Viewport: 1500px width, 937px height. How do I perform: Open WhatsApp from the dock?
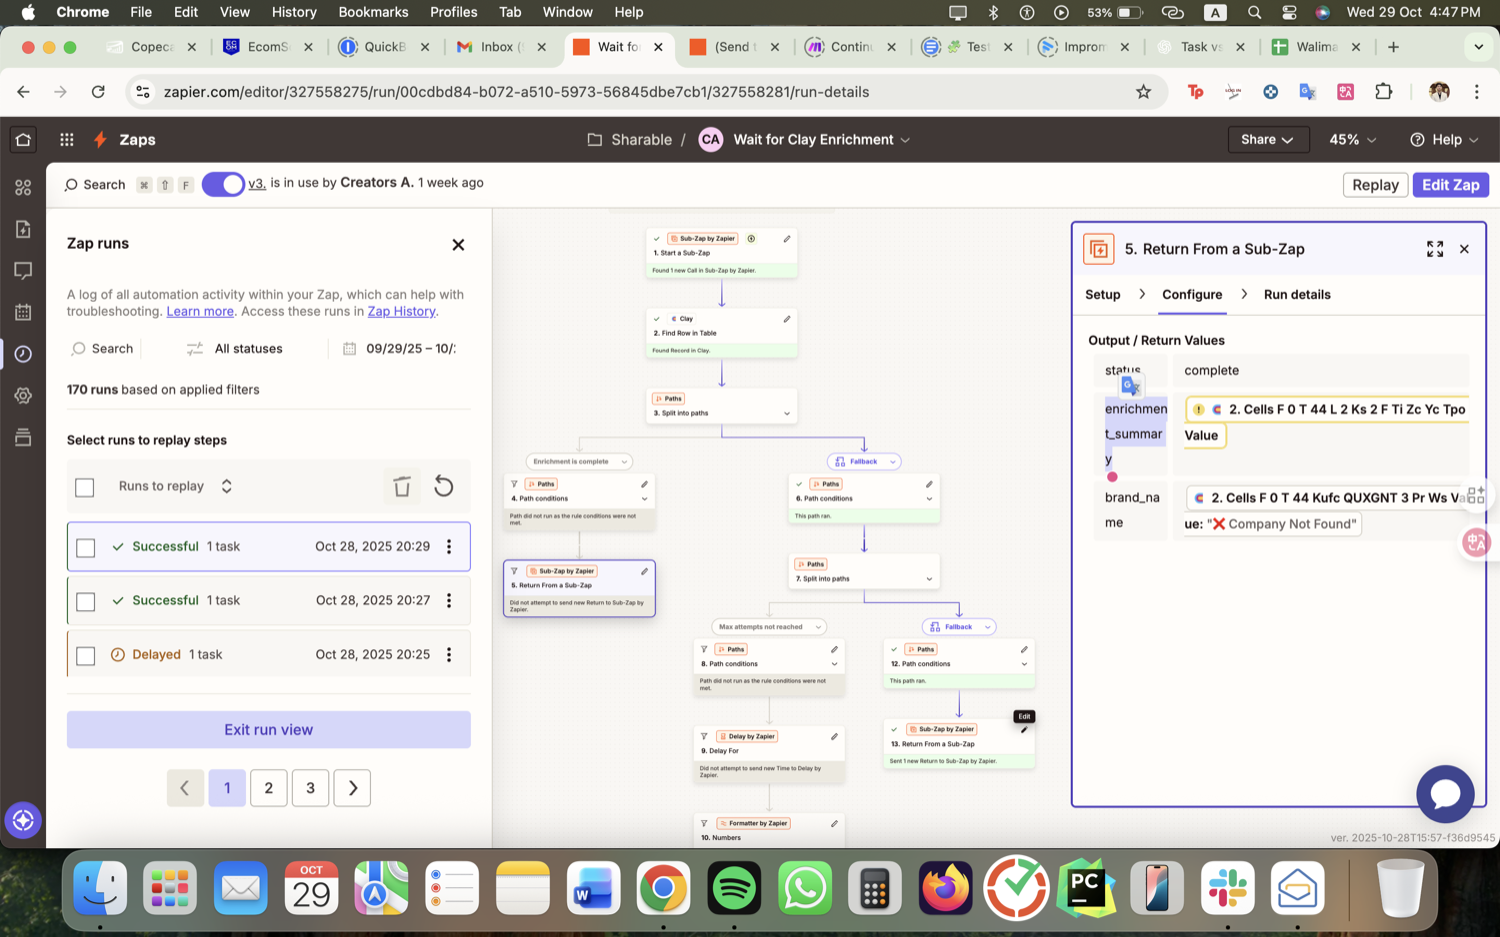(x=805, y=888)
